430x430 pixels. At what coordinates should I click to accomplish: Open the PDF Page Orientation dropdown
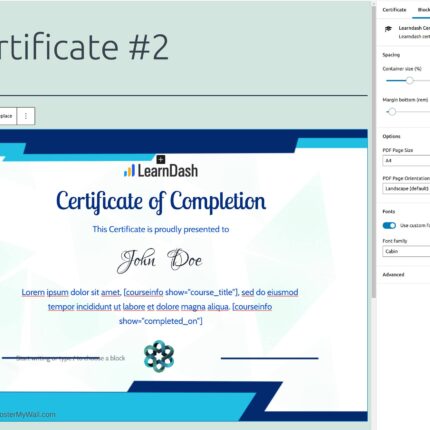406,189
